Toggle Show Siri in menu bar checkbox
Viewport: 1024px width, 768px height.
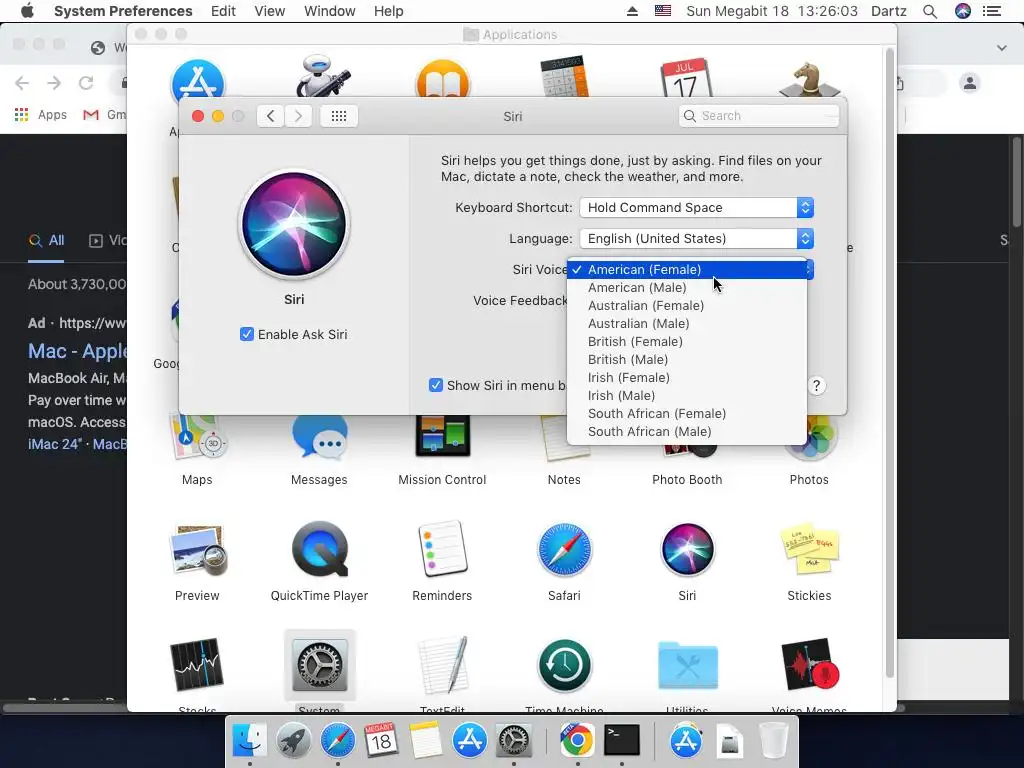[x=436, y=385]
